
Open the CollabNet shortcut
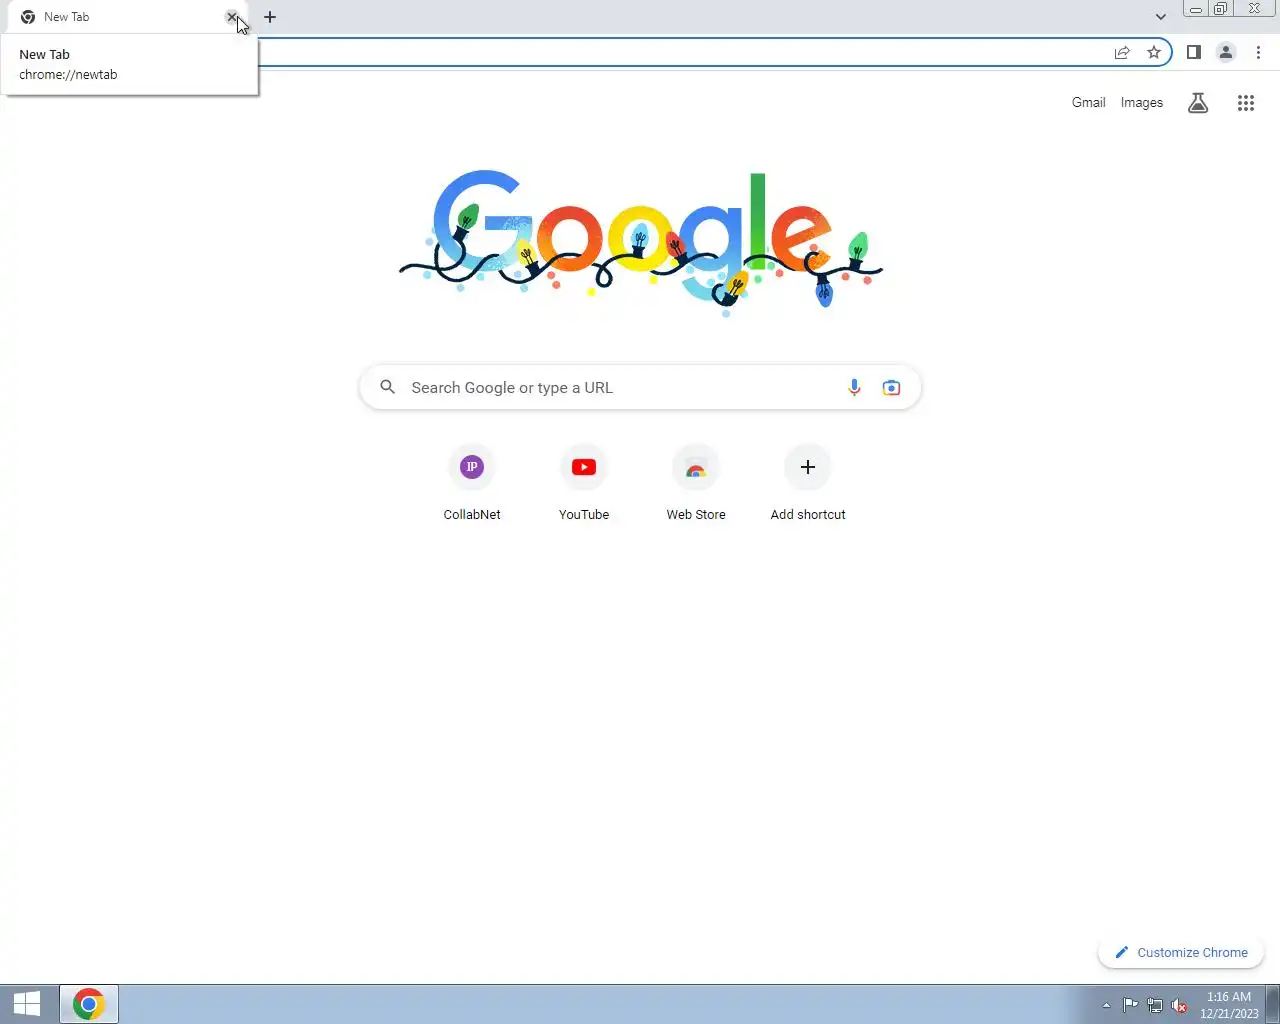click(472, 484)
